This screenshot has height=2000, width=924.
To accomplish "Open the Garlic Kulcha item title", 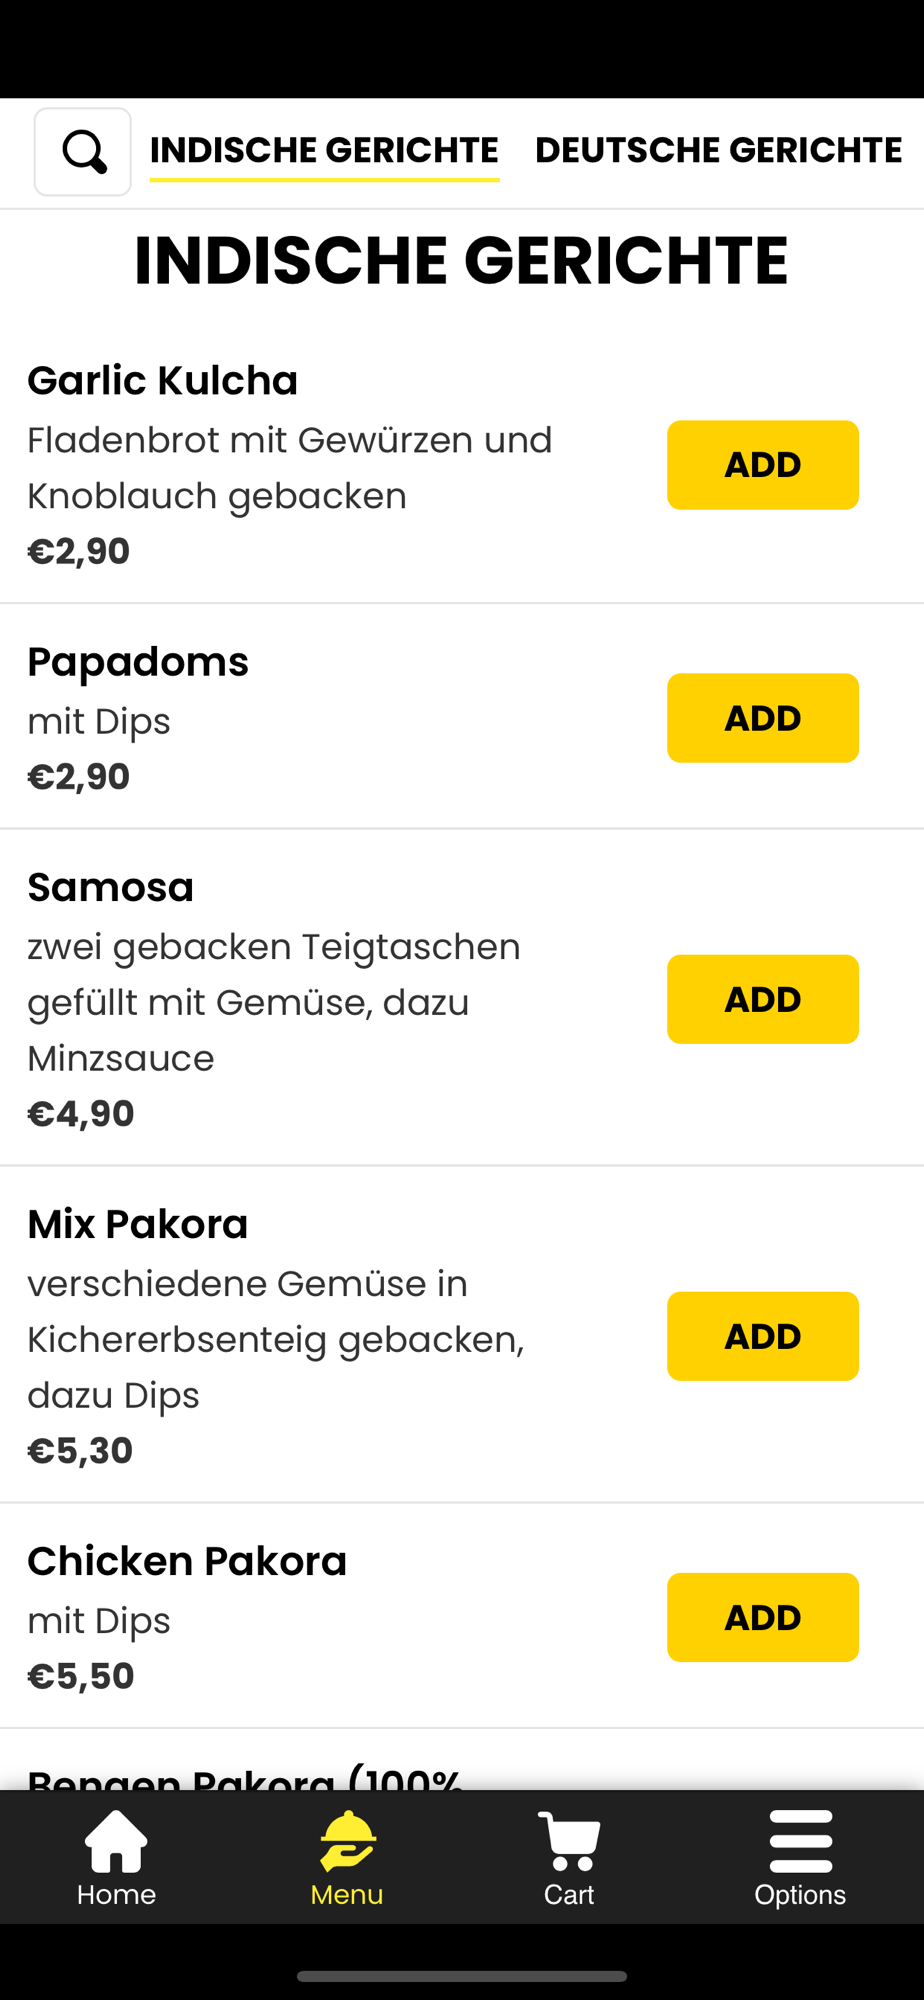I will pyautogui.click(x=162, y=380).
